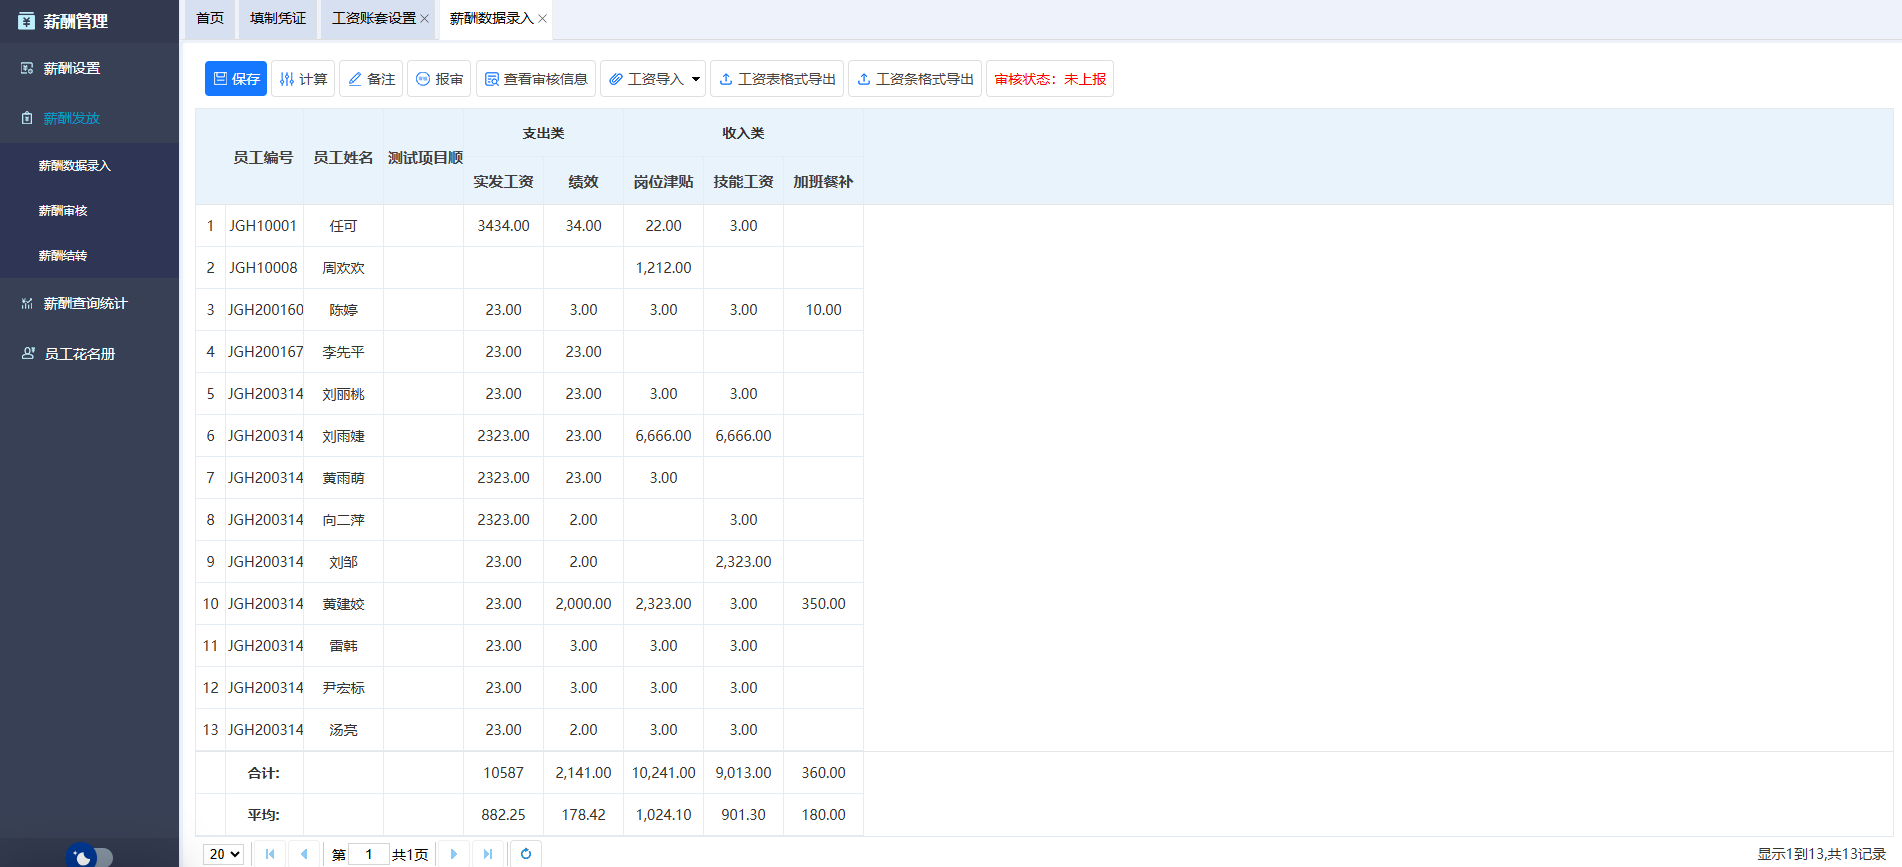
Task: Click 刘邹's 2,323.00 技能工资 cell
Action: (x=743, y=562)
